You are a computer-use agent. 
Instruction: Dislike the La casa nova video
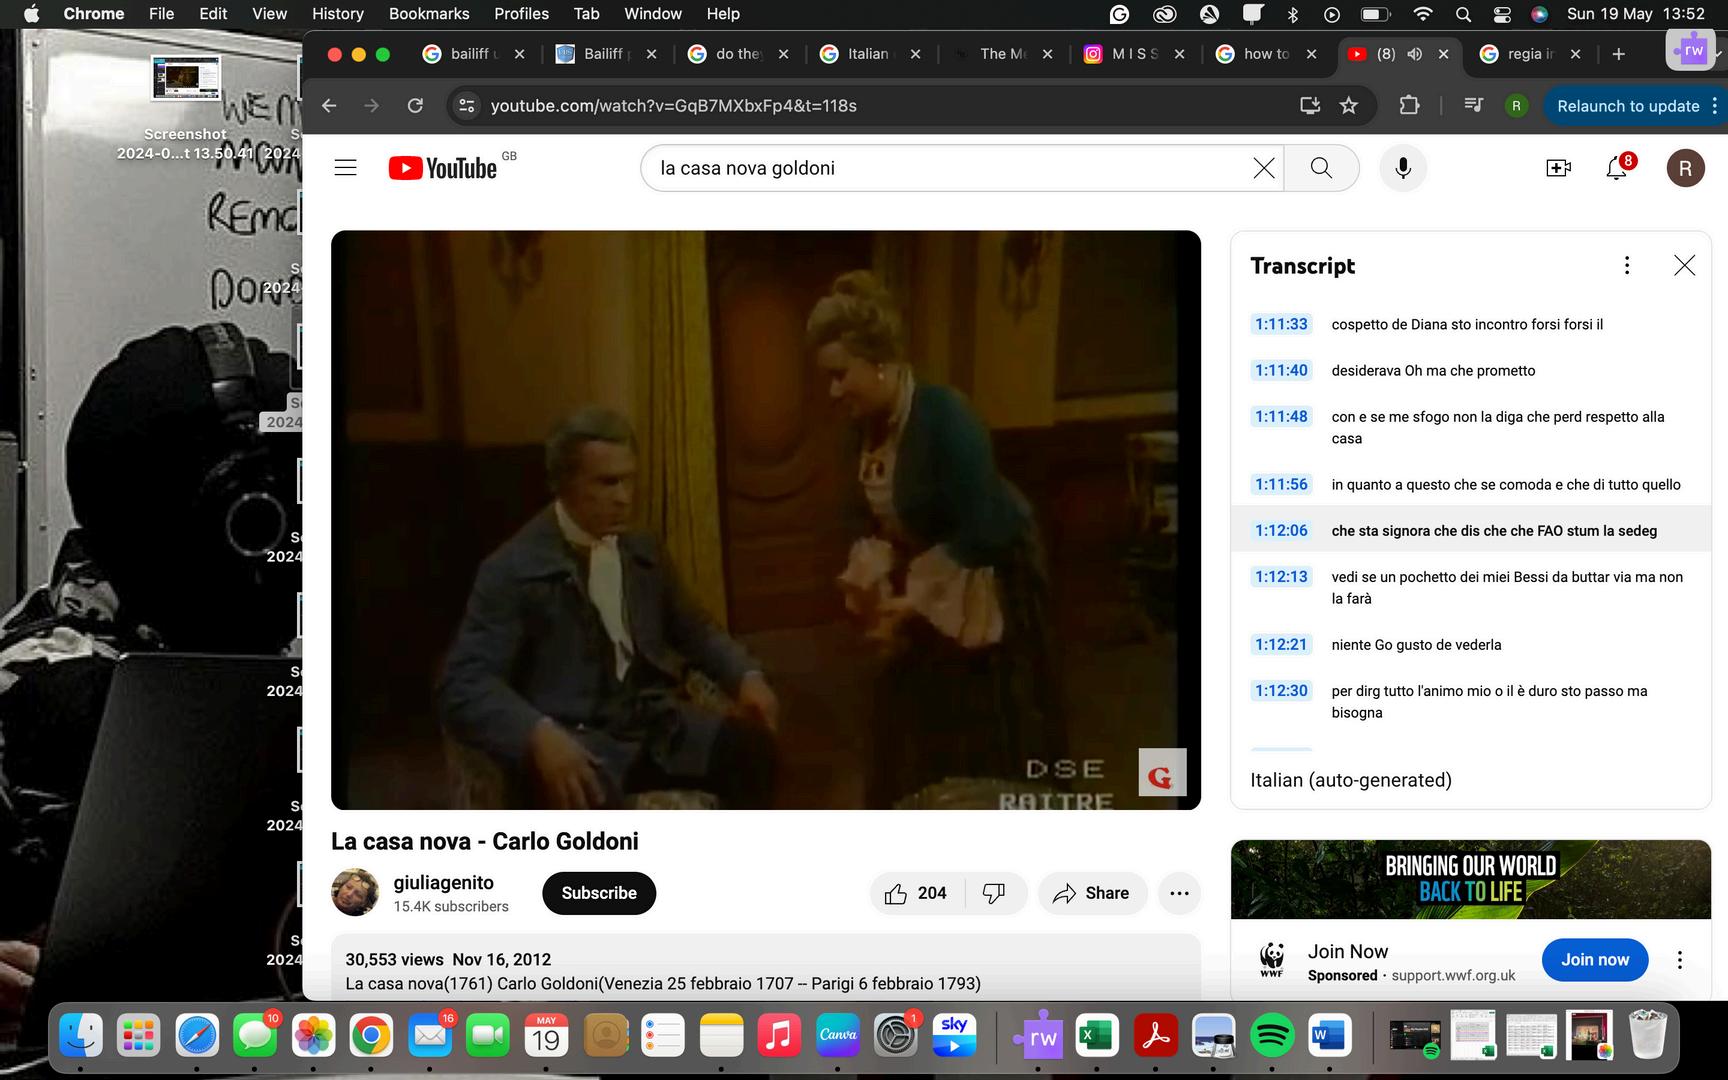994,893
